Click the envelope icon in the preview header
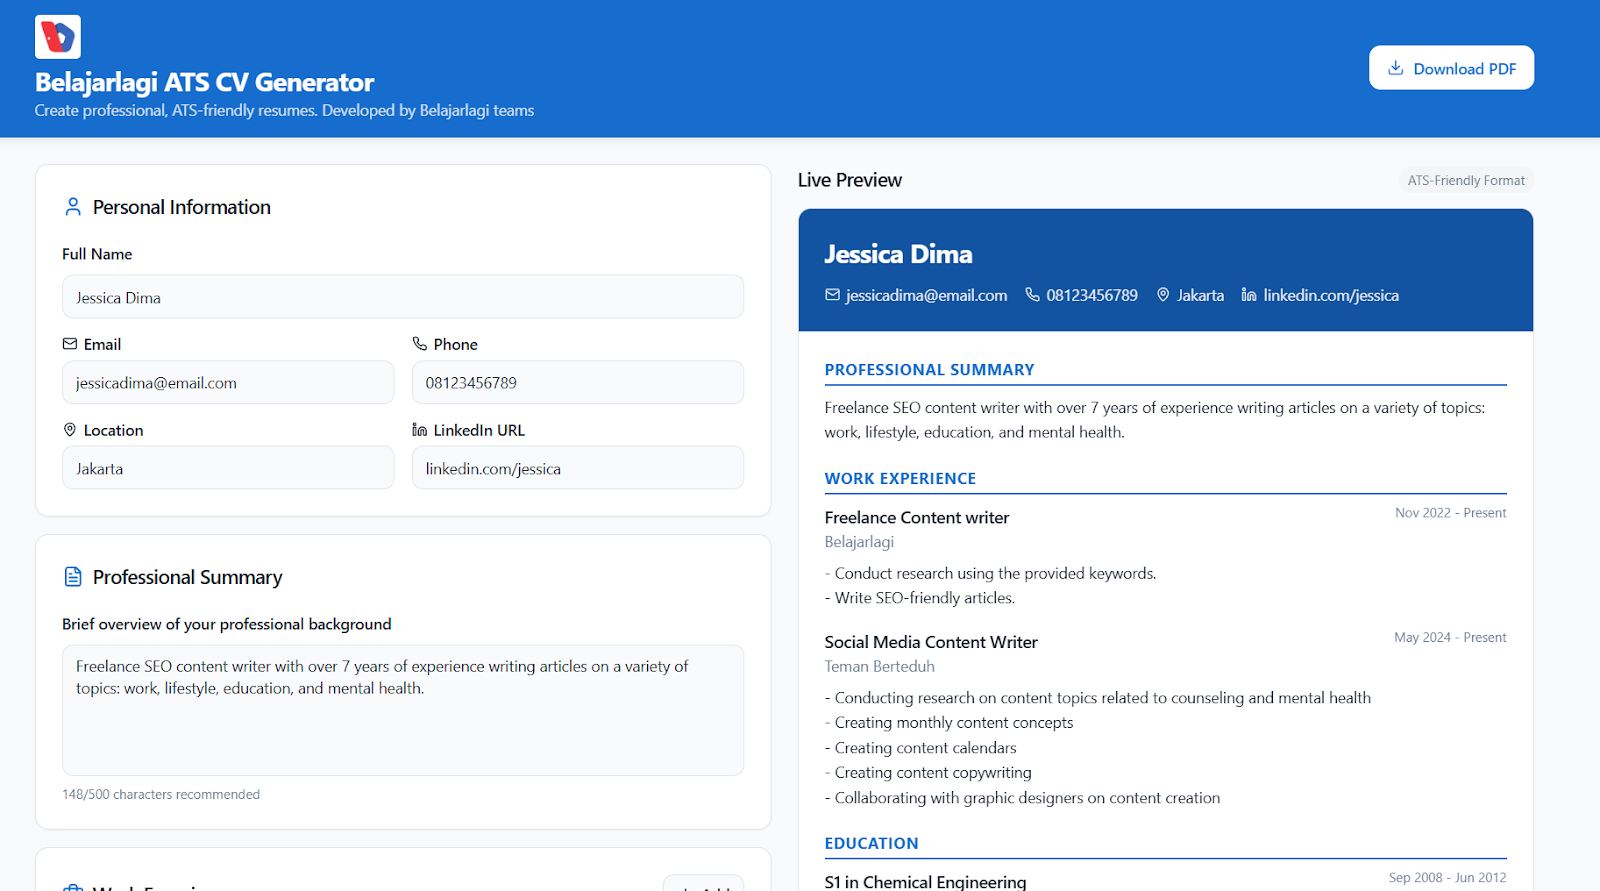The height and width of the screenshot is (891, 1600). click(832, 295)
